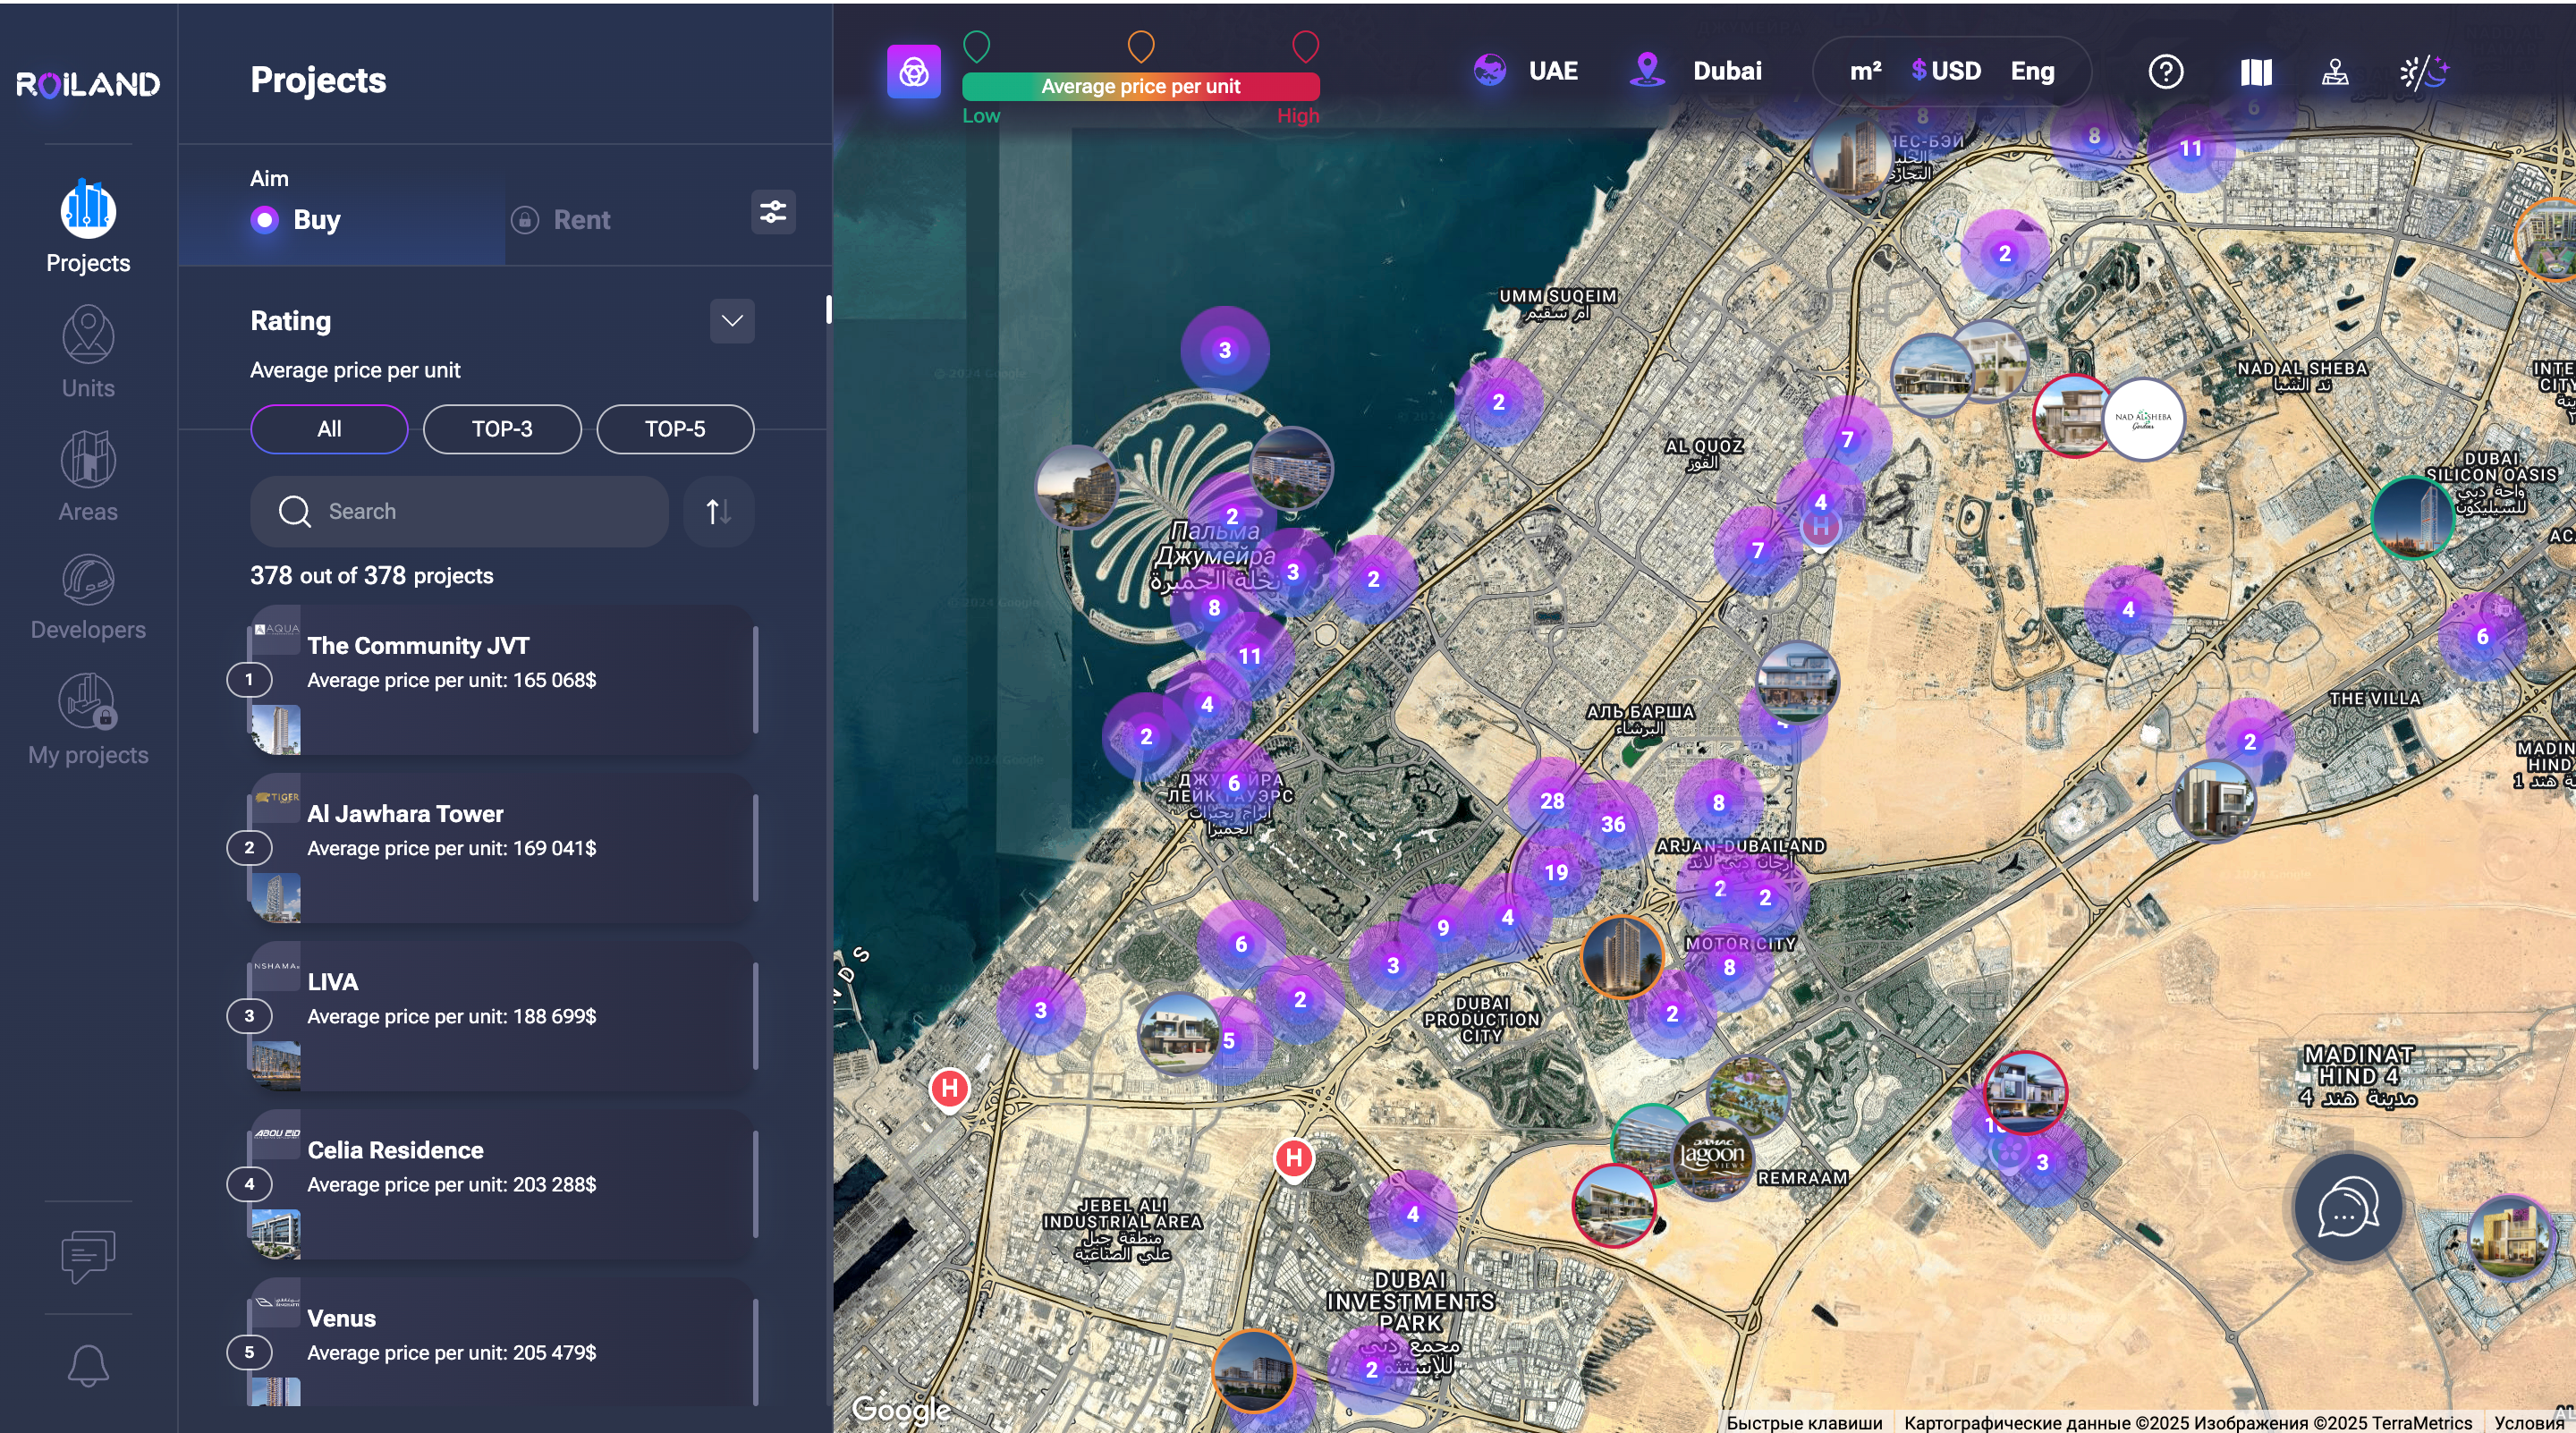Toggle sort order arrows button
The height and width of the screenshot is (1433, 2576).
click(718, 511)
